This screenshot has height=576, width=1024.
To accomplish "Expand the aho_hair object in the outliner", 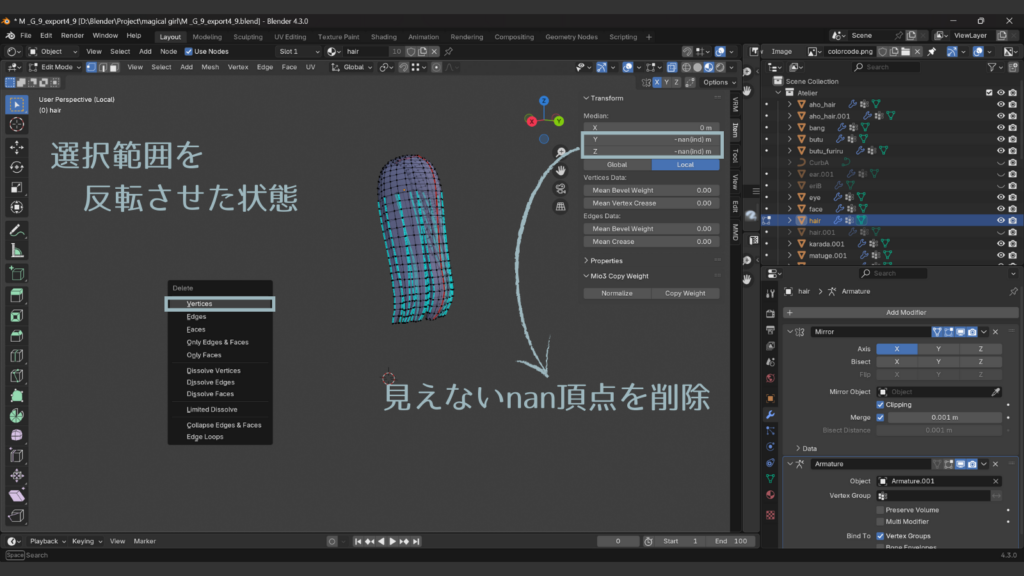I will pos(789,104).
